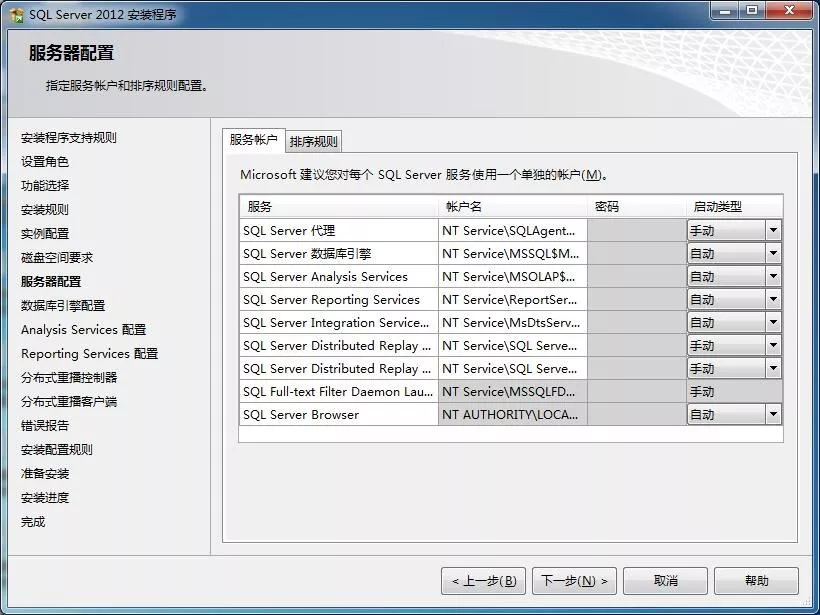The image size is (820, 615).
Task: Click account name cell NT Service\MsDtsServ...
Action: (512, 323)
